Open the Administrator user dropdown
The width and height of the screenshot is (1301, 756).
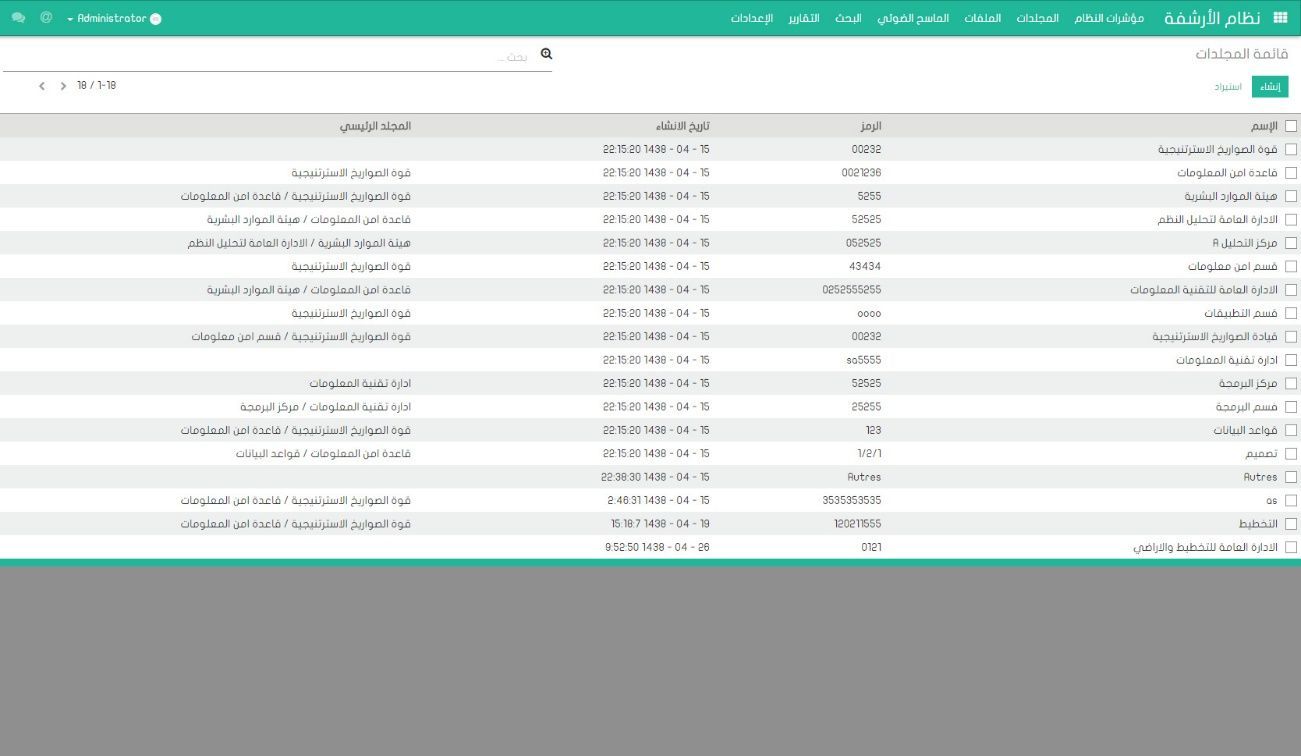[x=113, y=19]
